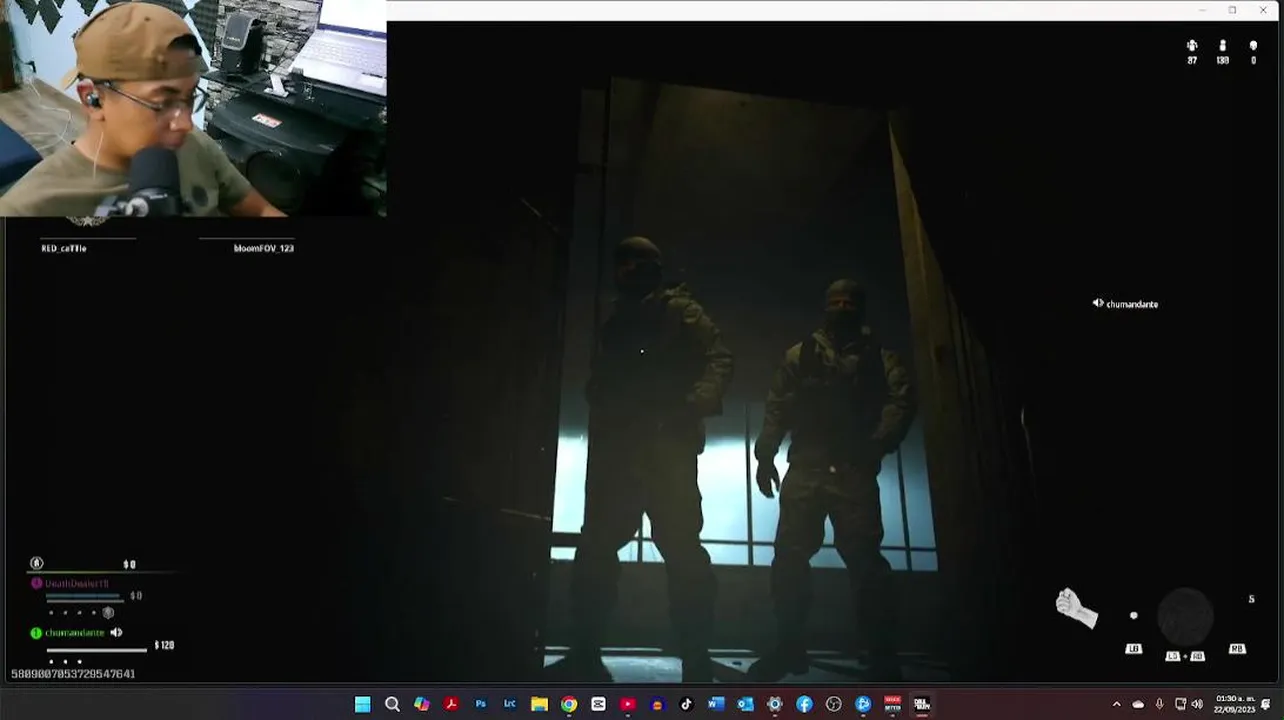
Task: Click the long ID number at bottom-left
Action: (x=73, y=674)
